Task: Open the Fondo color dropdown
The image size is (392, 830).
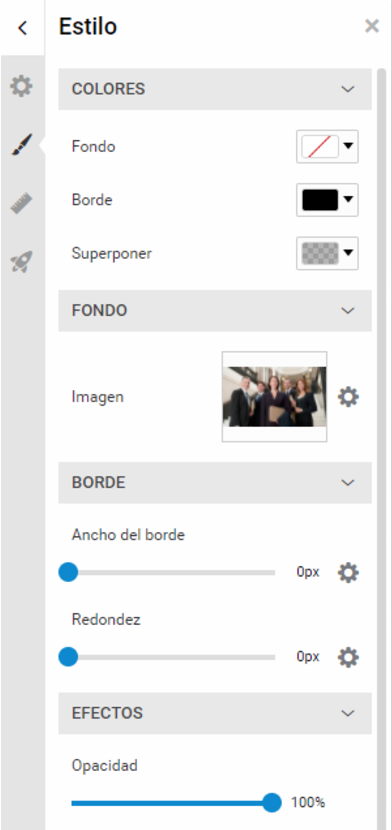Action: point(327,147)
